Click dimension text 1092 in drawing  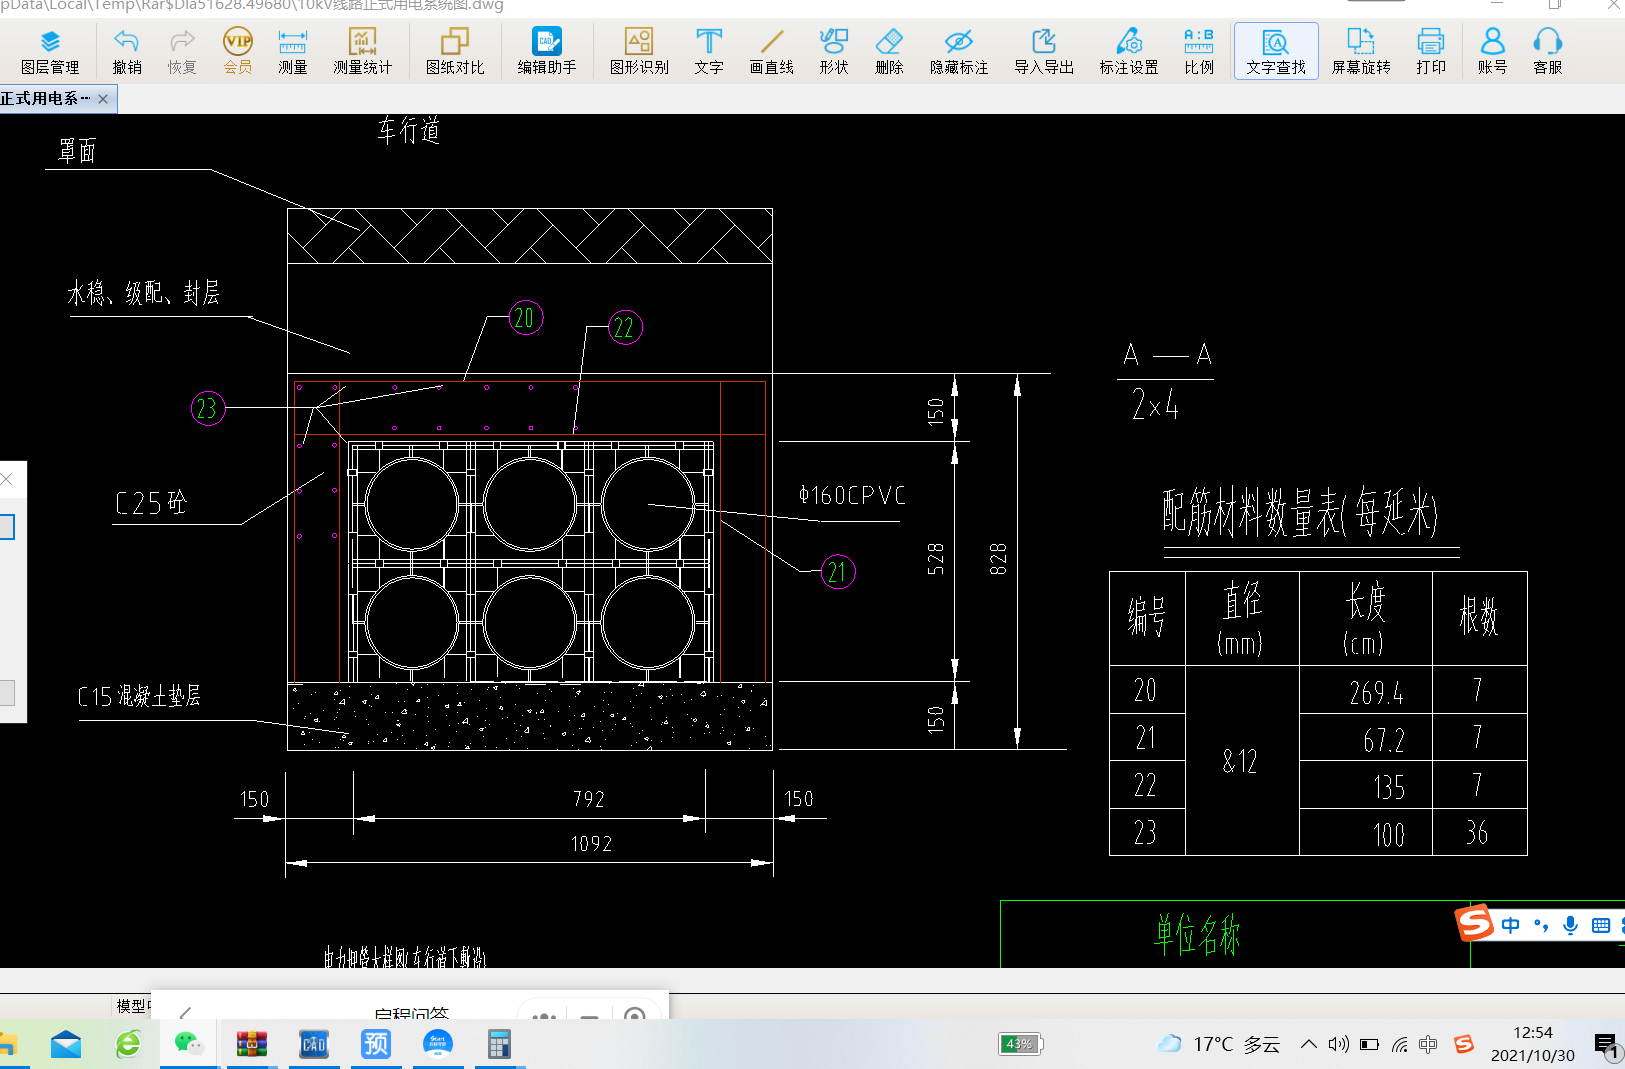coord(591,844)
